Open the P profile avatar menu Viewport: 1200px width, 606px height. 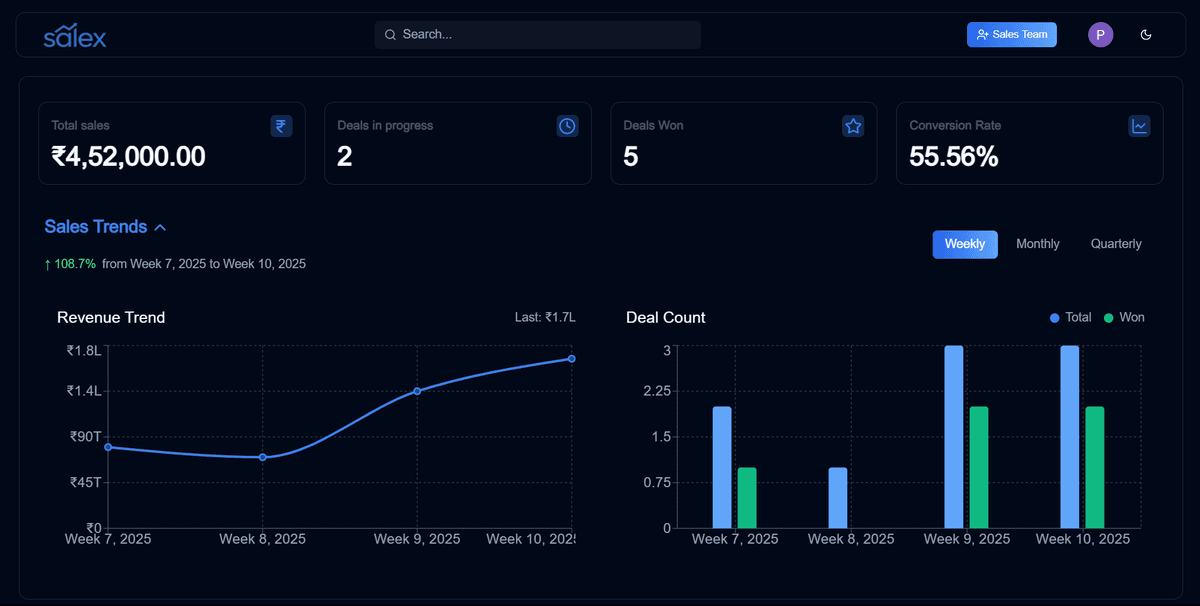coord(1100,34)
